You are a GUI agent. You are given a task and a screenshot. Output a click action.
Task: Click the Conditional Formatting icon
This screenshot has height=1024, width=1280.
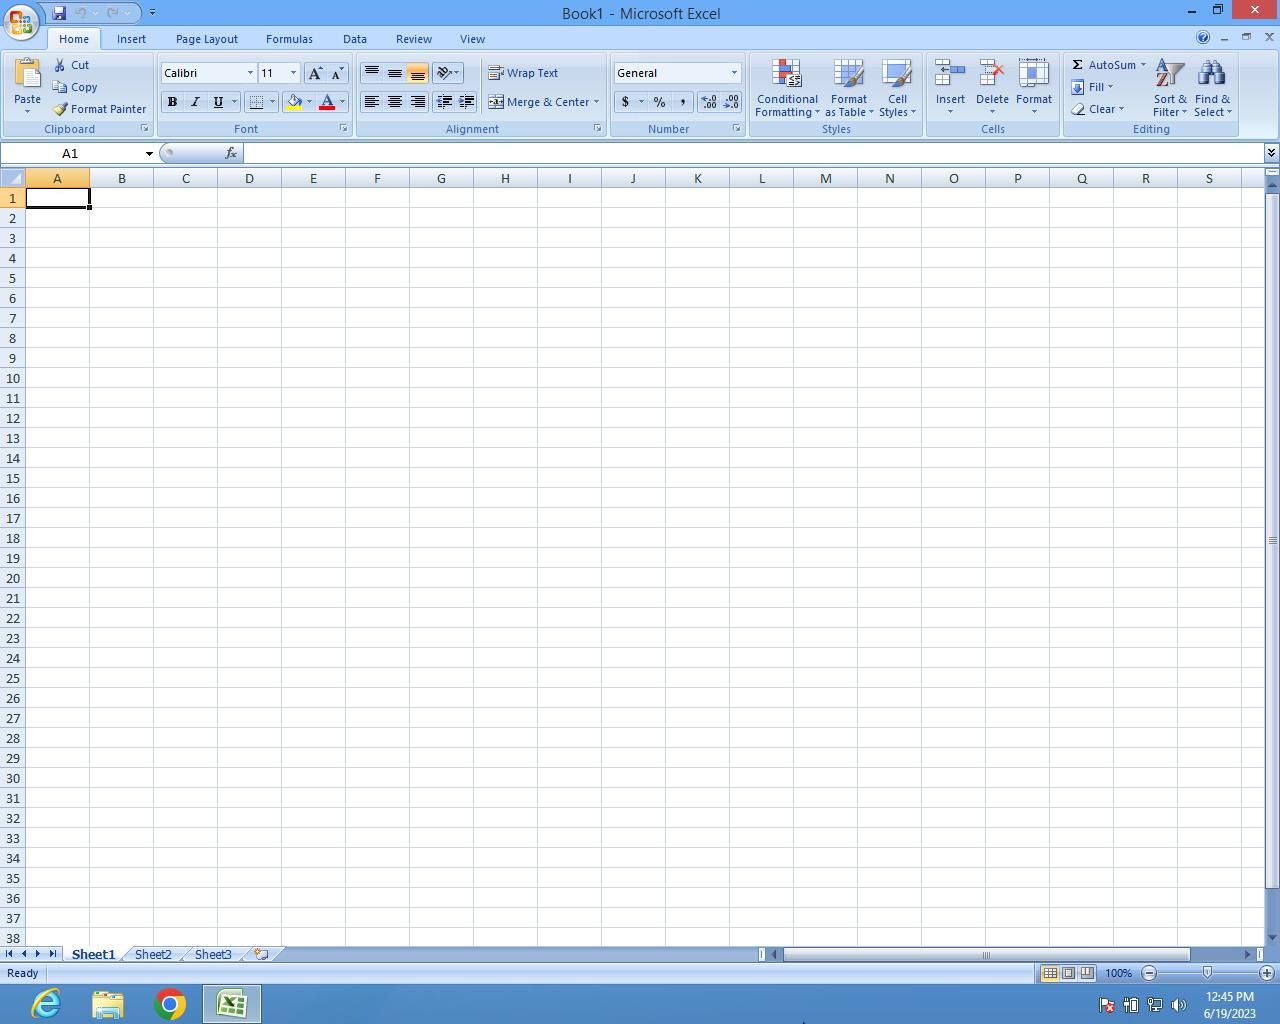pos(787,75)
